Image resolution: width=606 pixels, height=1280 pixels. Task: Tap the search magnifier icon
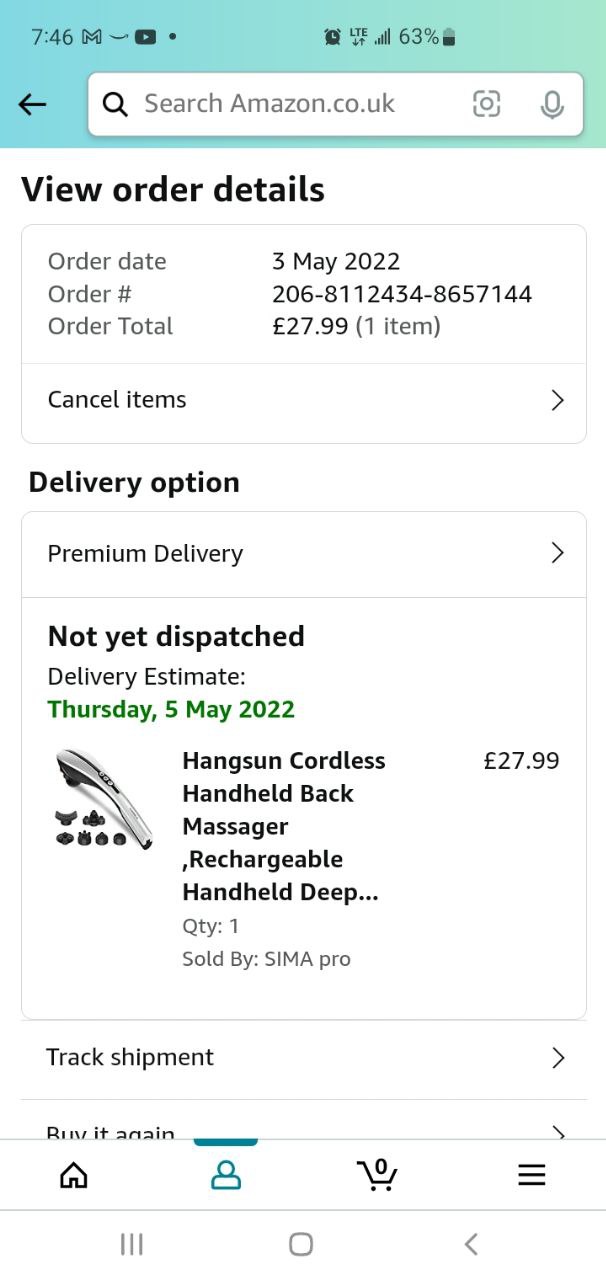click(116, 104)
